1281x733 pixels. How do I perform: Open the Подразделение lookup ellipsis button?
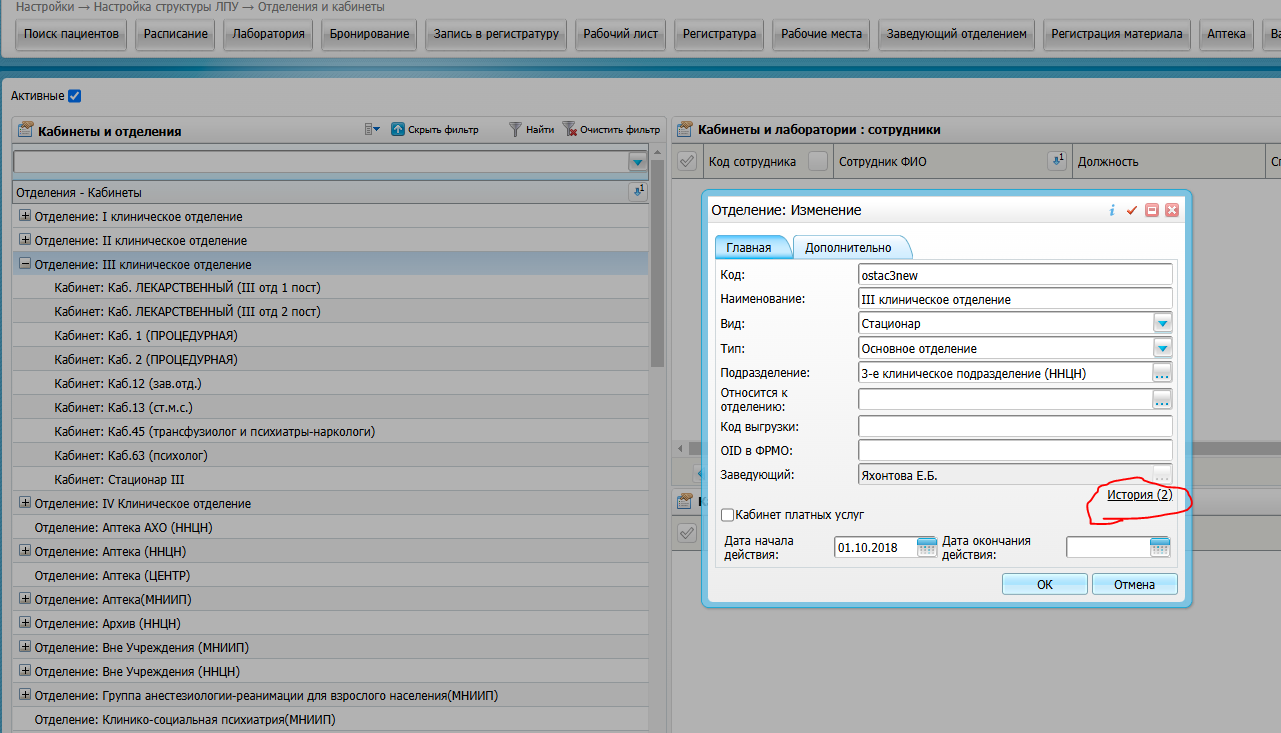(1161, 373)
